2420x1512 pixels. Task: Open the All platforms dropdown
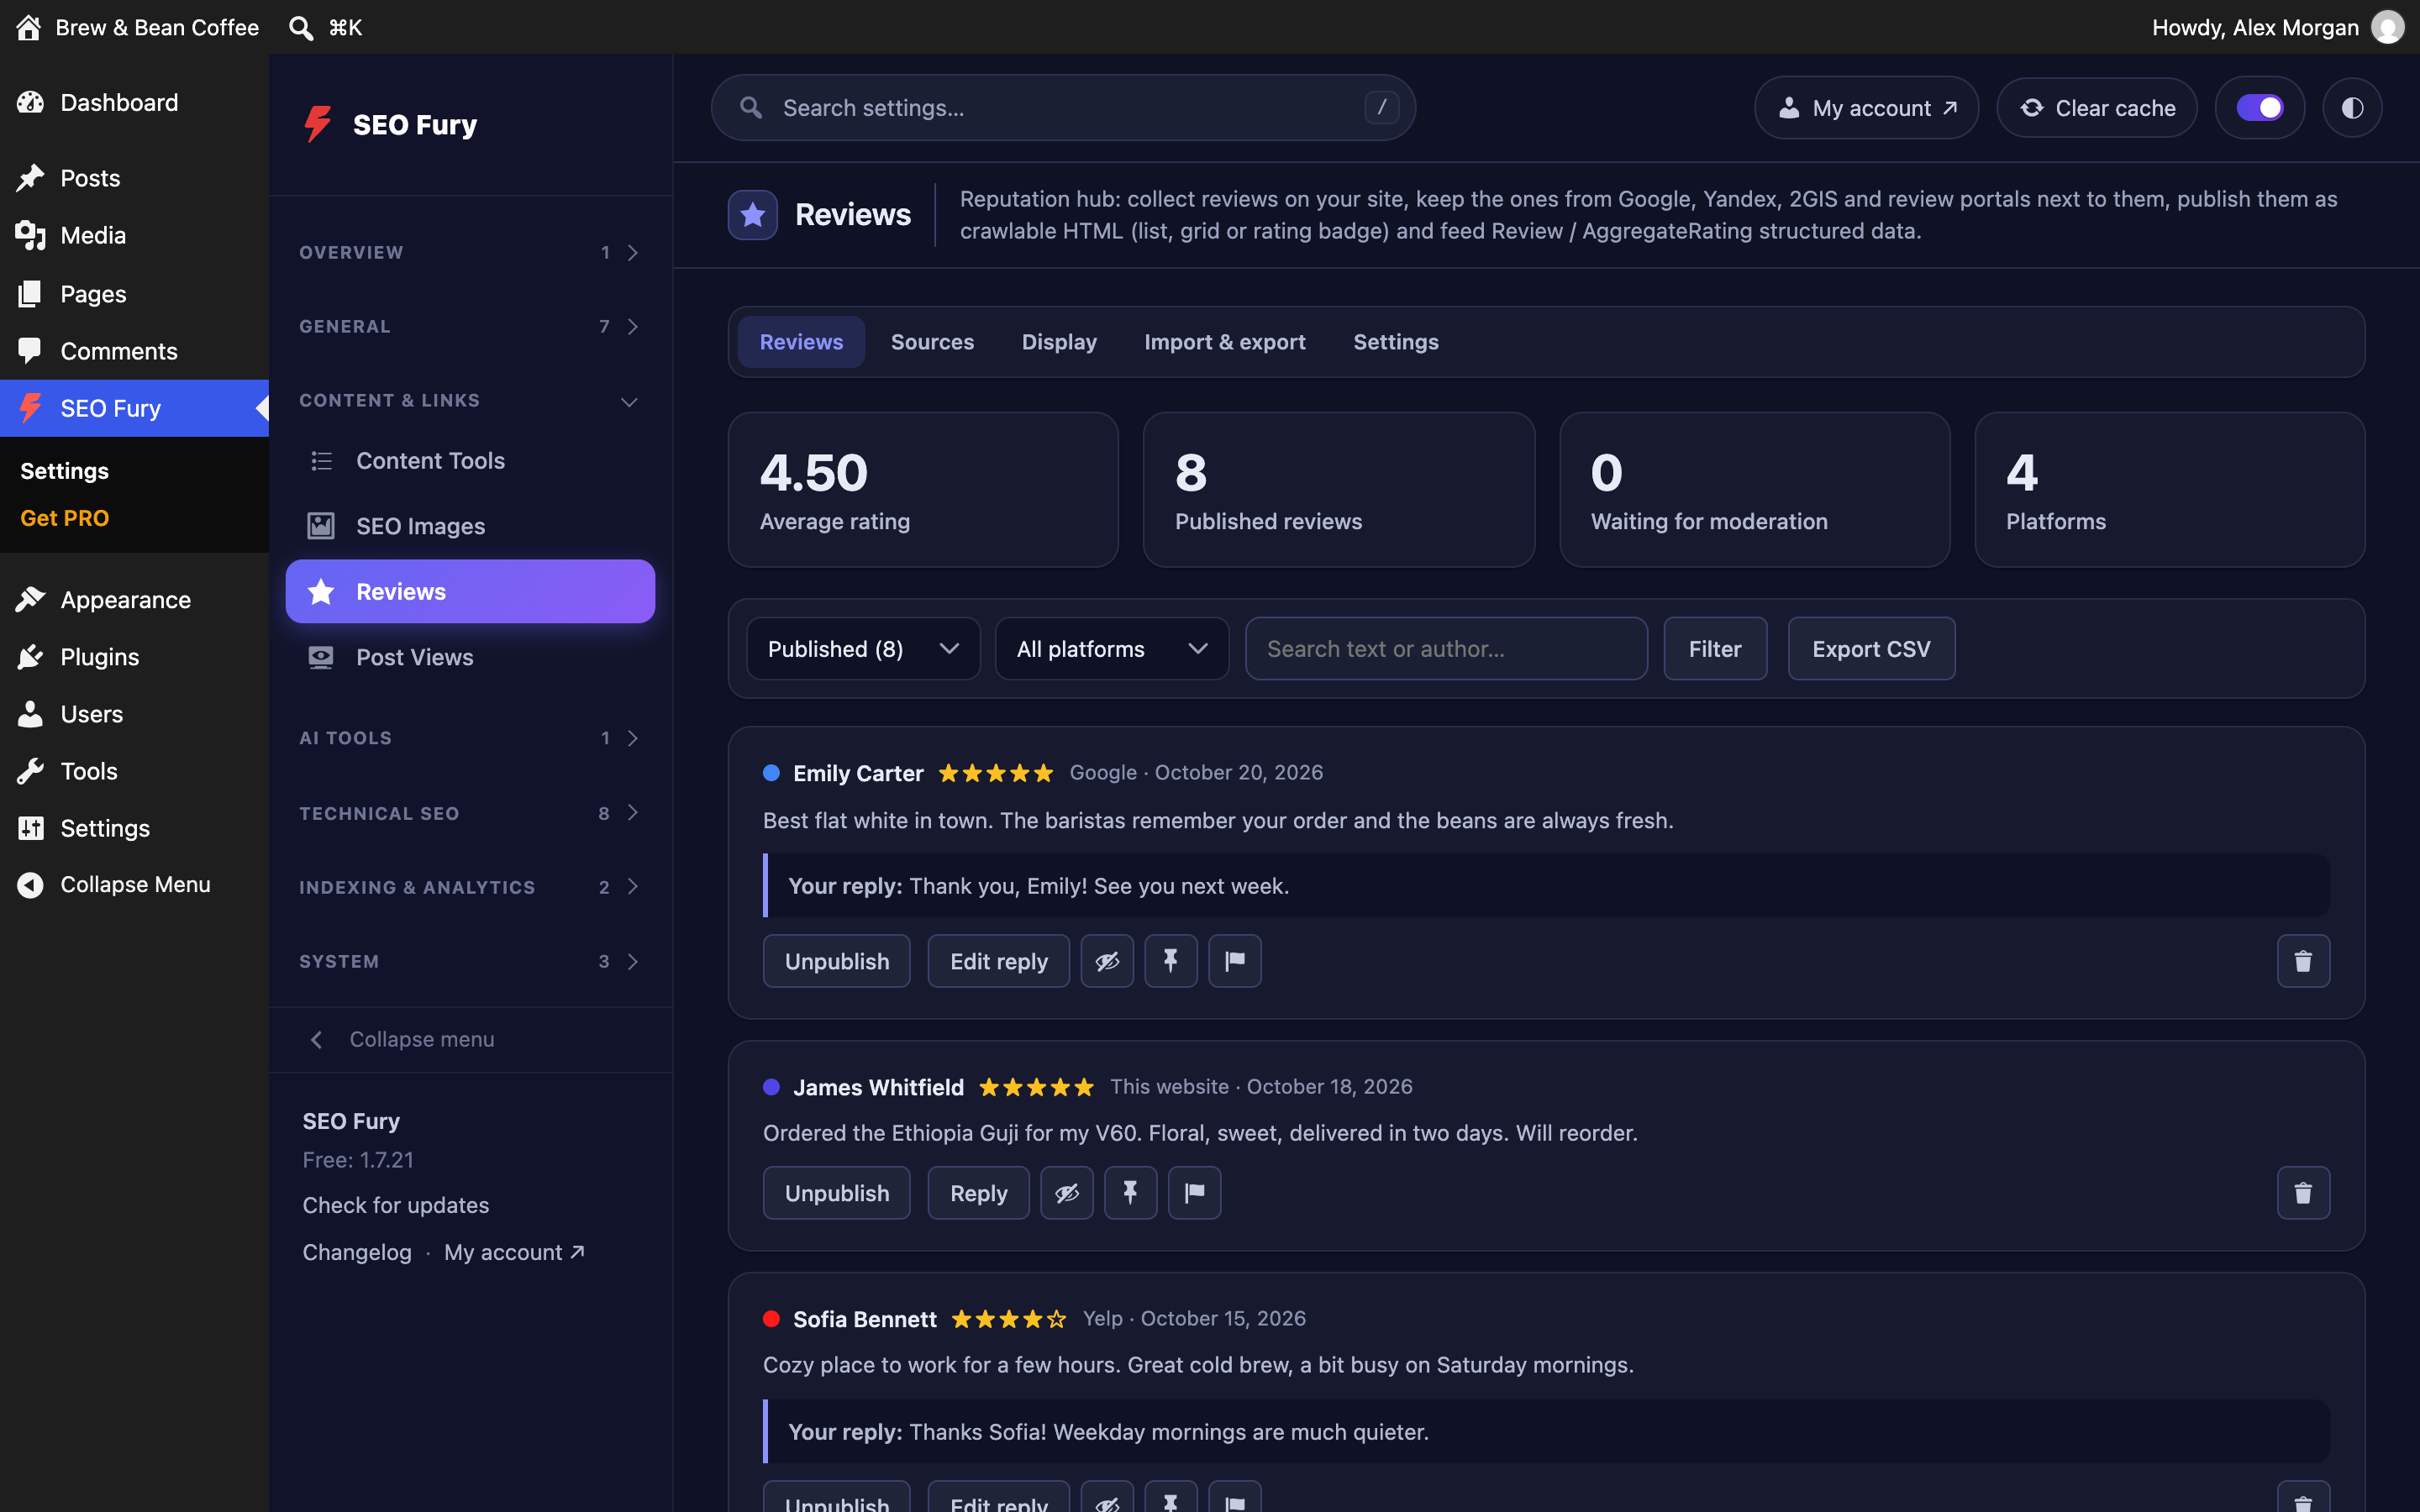[x=1111, y=649]
